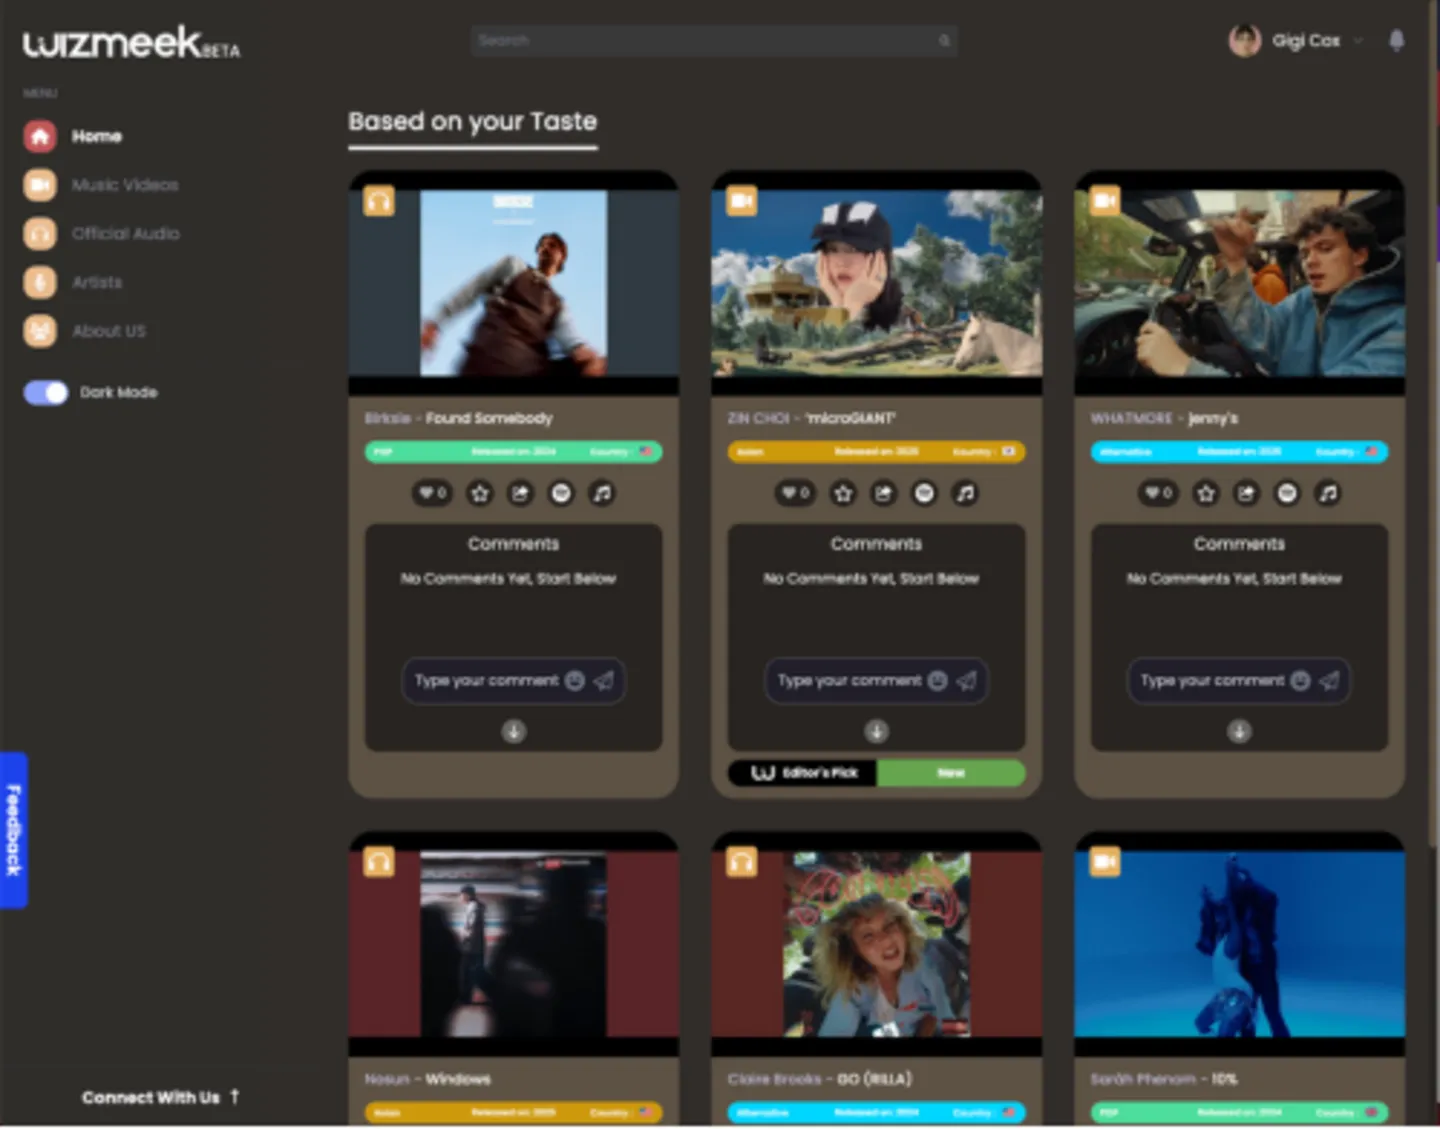The height and width of the screenshot is (1129, 1440).
Task: Click the blue Feedback side button
Action: coord(13,830)
